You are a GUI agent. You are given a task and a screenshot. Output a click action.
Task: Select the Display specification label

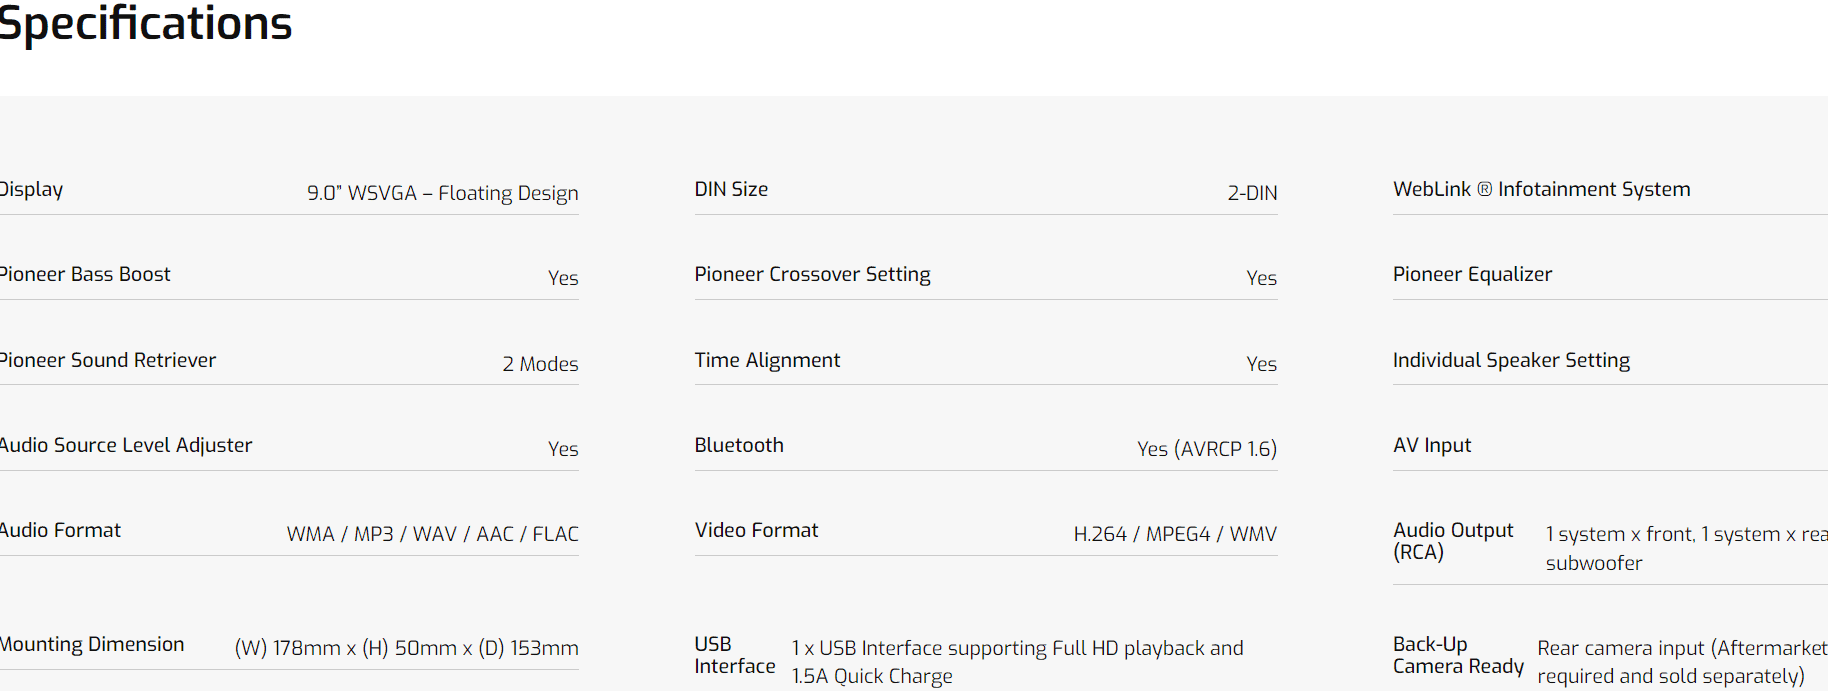coord(31,189)
